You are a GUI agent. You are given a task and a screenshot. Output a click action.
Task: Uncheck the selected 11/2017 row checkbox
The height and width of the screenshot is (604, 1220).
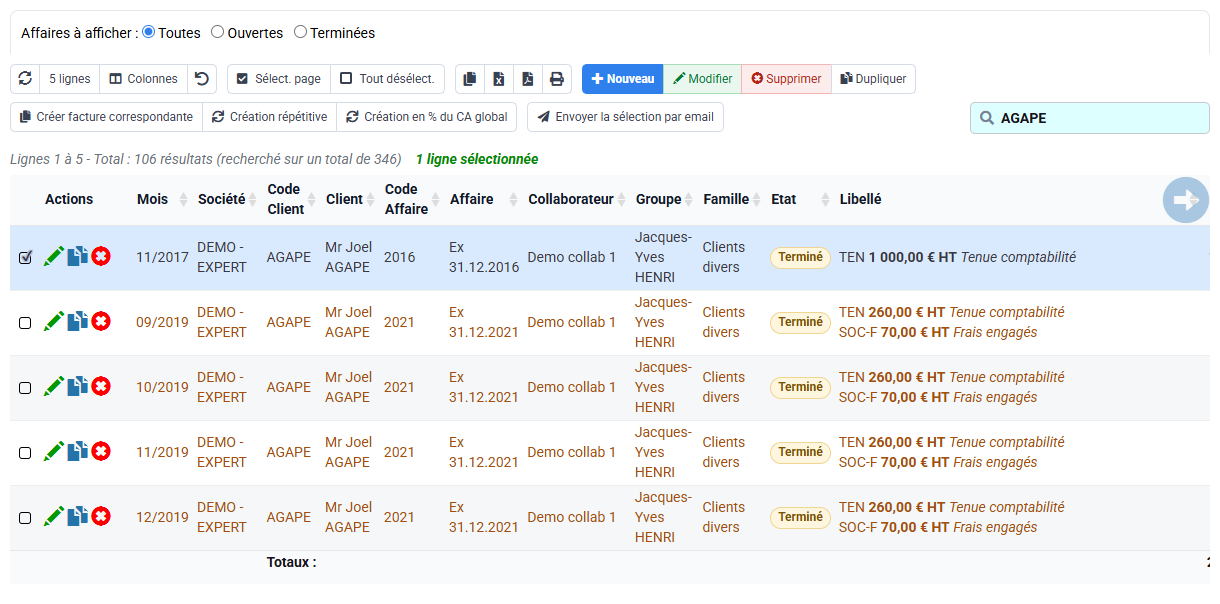click(25, 258)
